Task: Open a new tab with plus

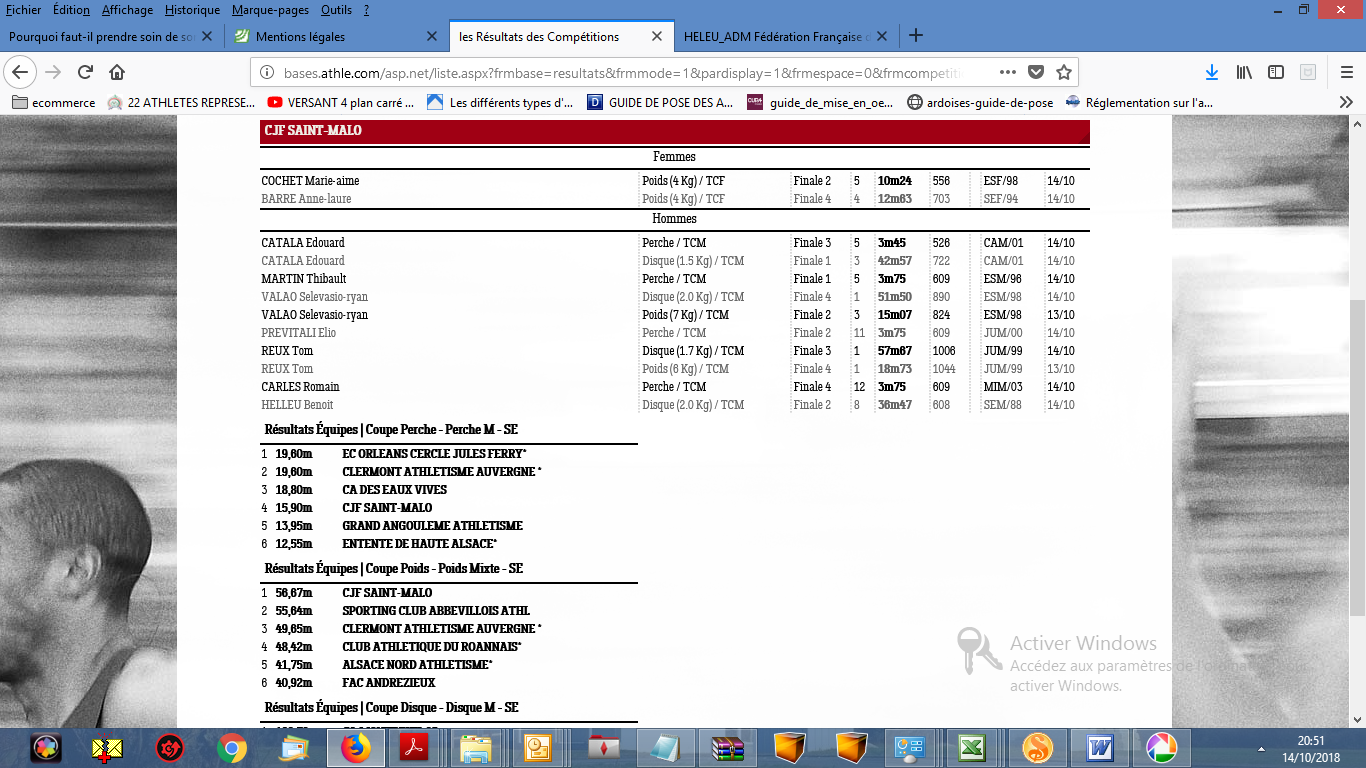Action: click(915, 36)
